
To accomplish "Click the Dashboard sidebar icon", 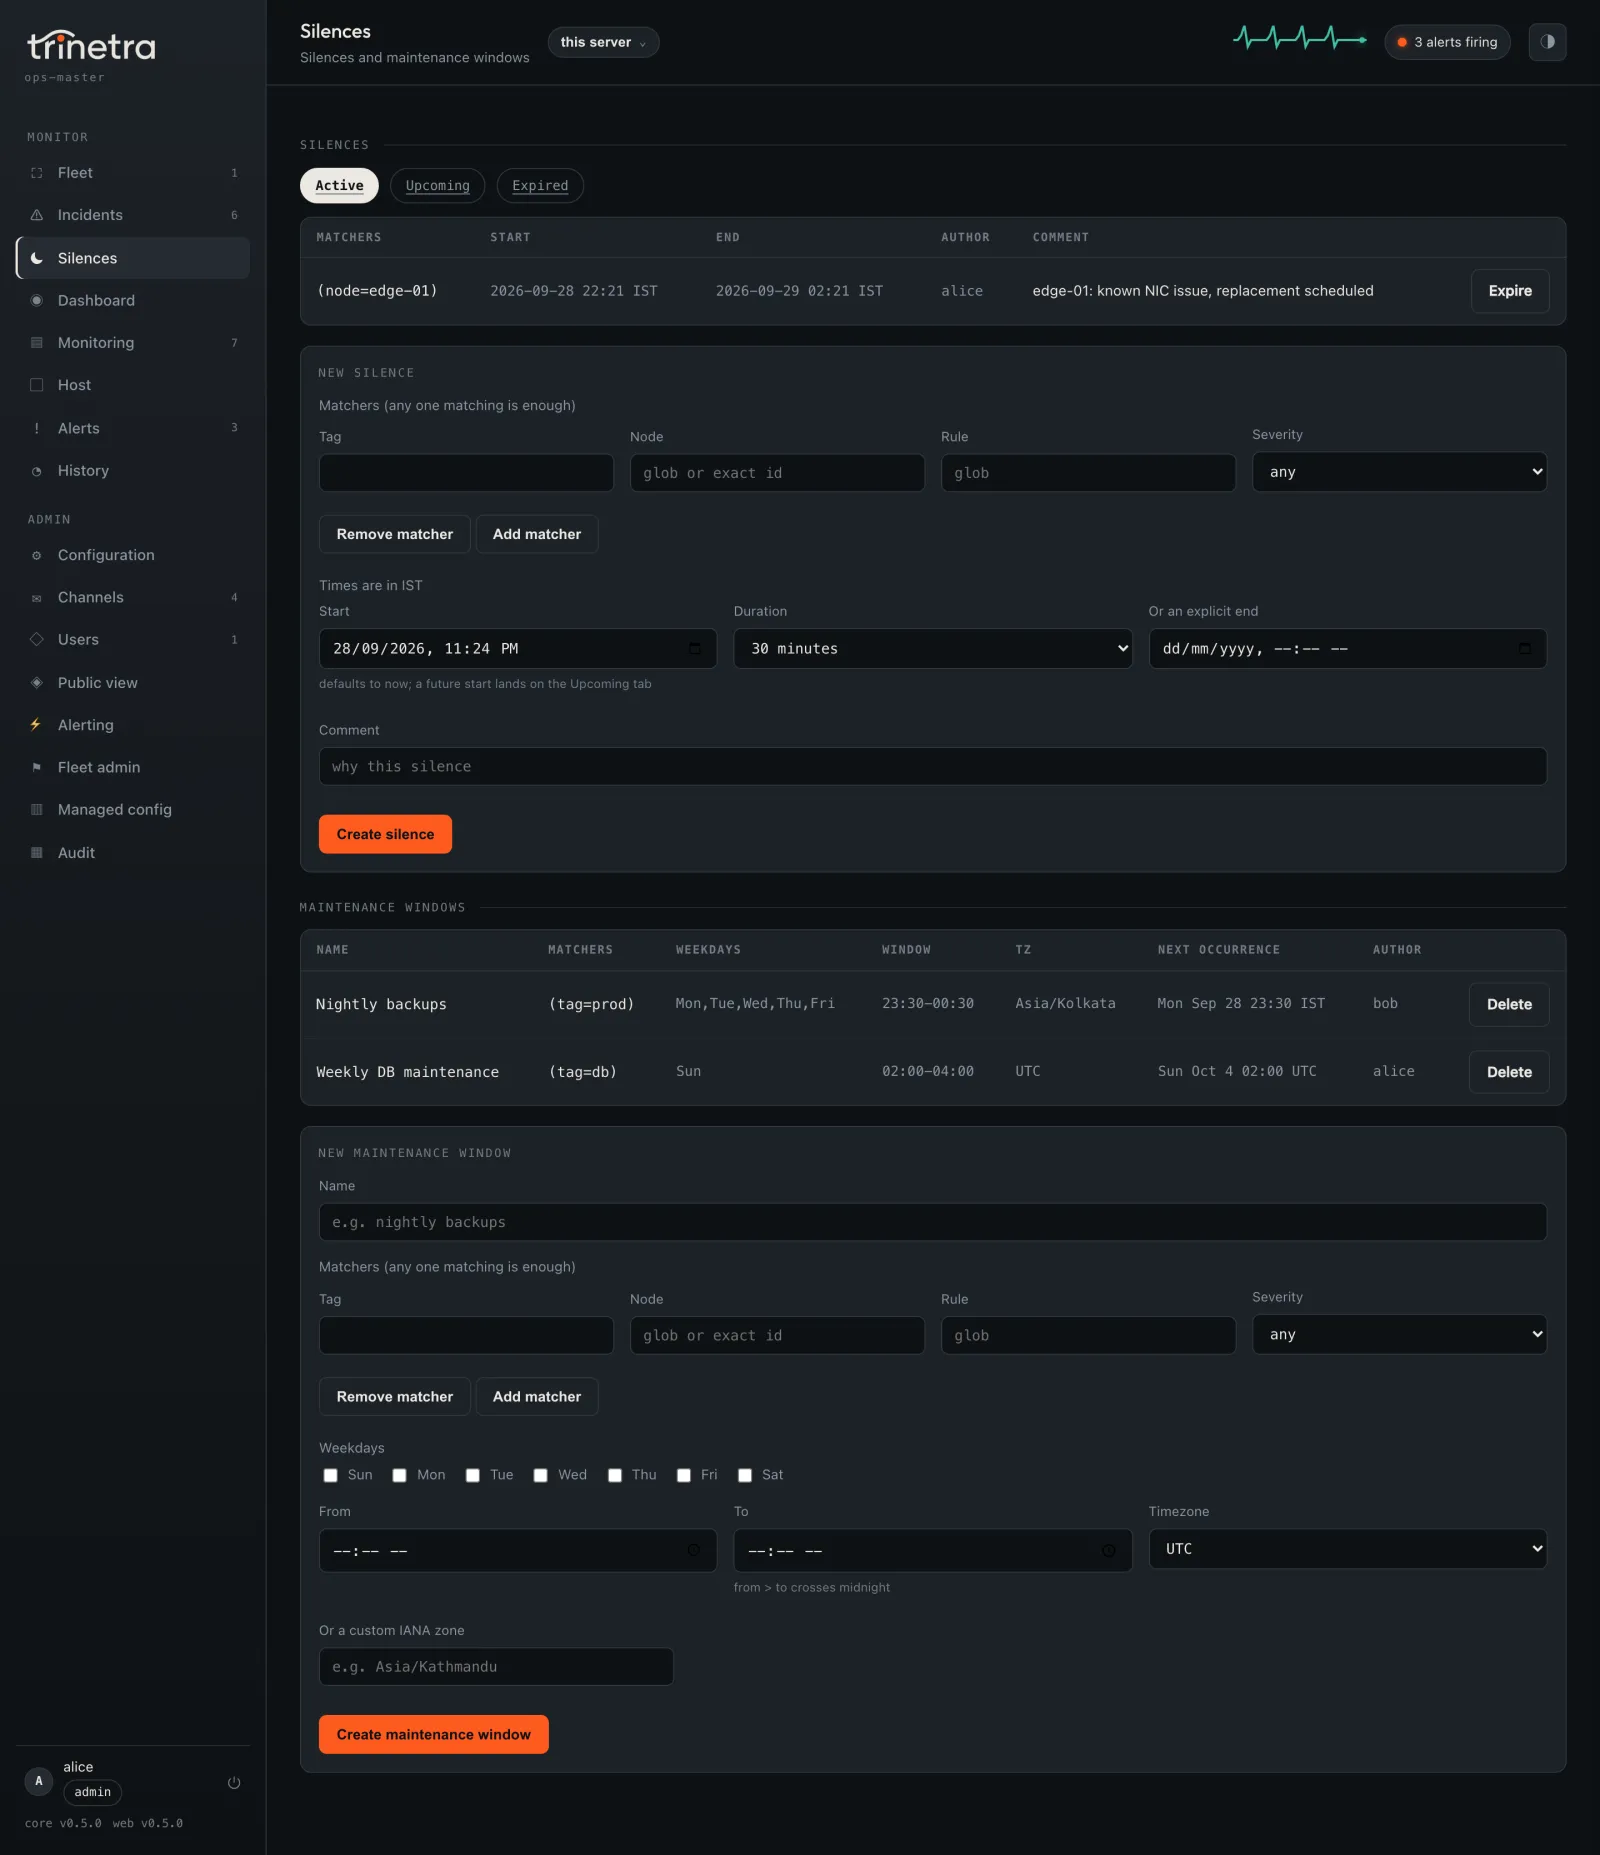I will [x=37, y=300].
